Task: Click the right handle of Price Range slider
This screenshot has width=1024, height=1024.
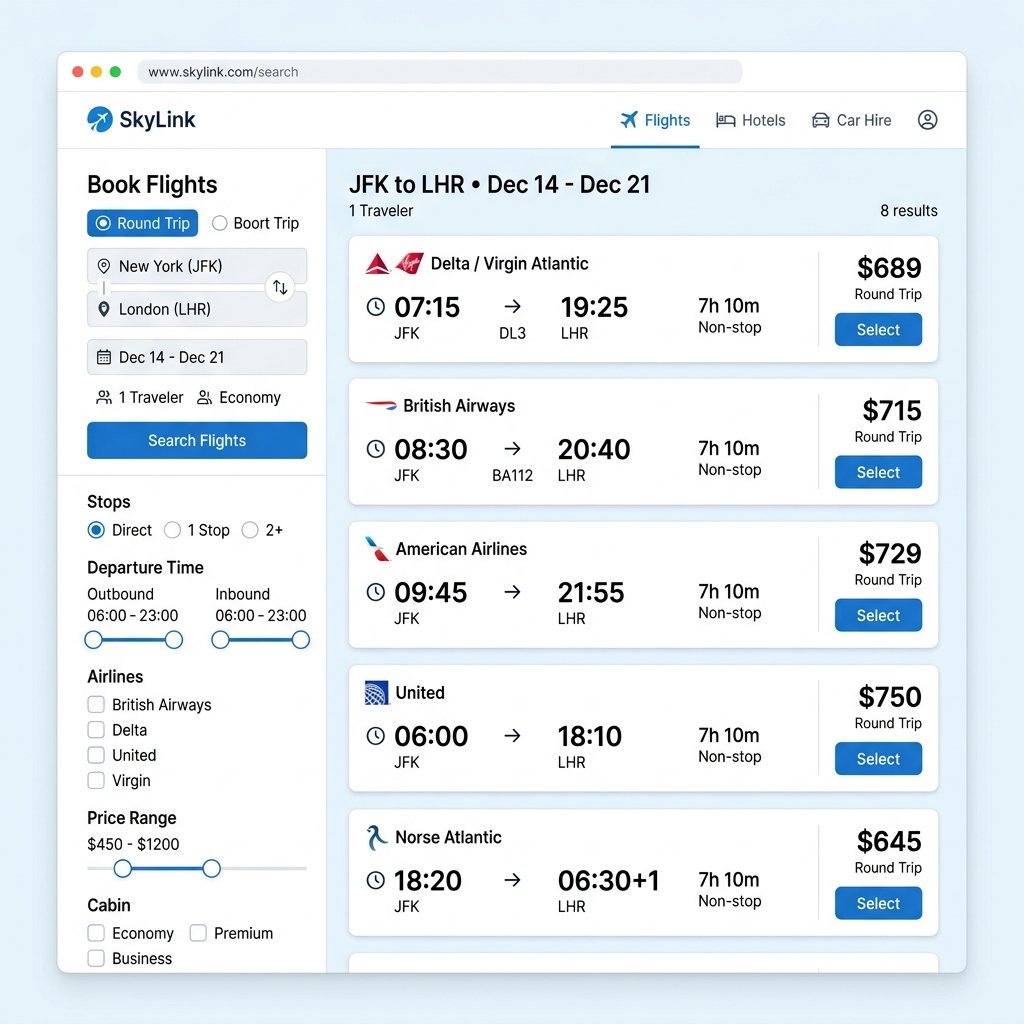Action: coord(212,868)
